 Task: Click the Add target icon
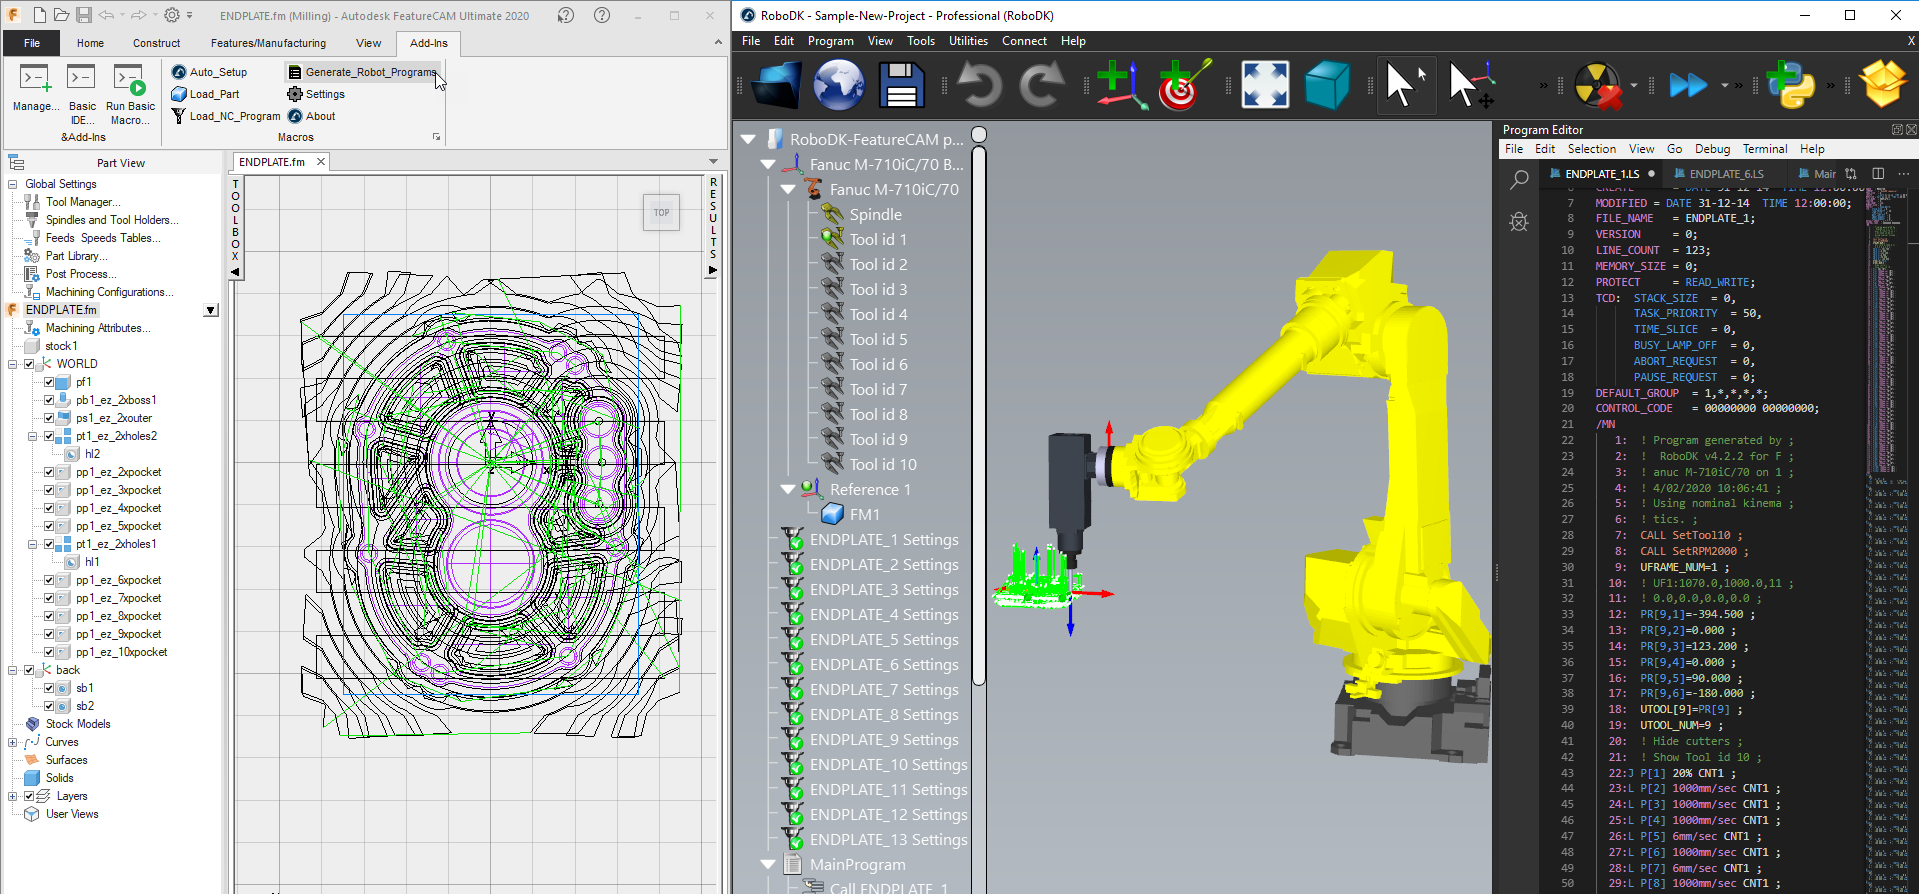[x=1183, y=85]
